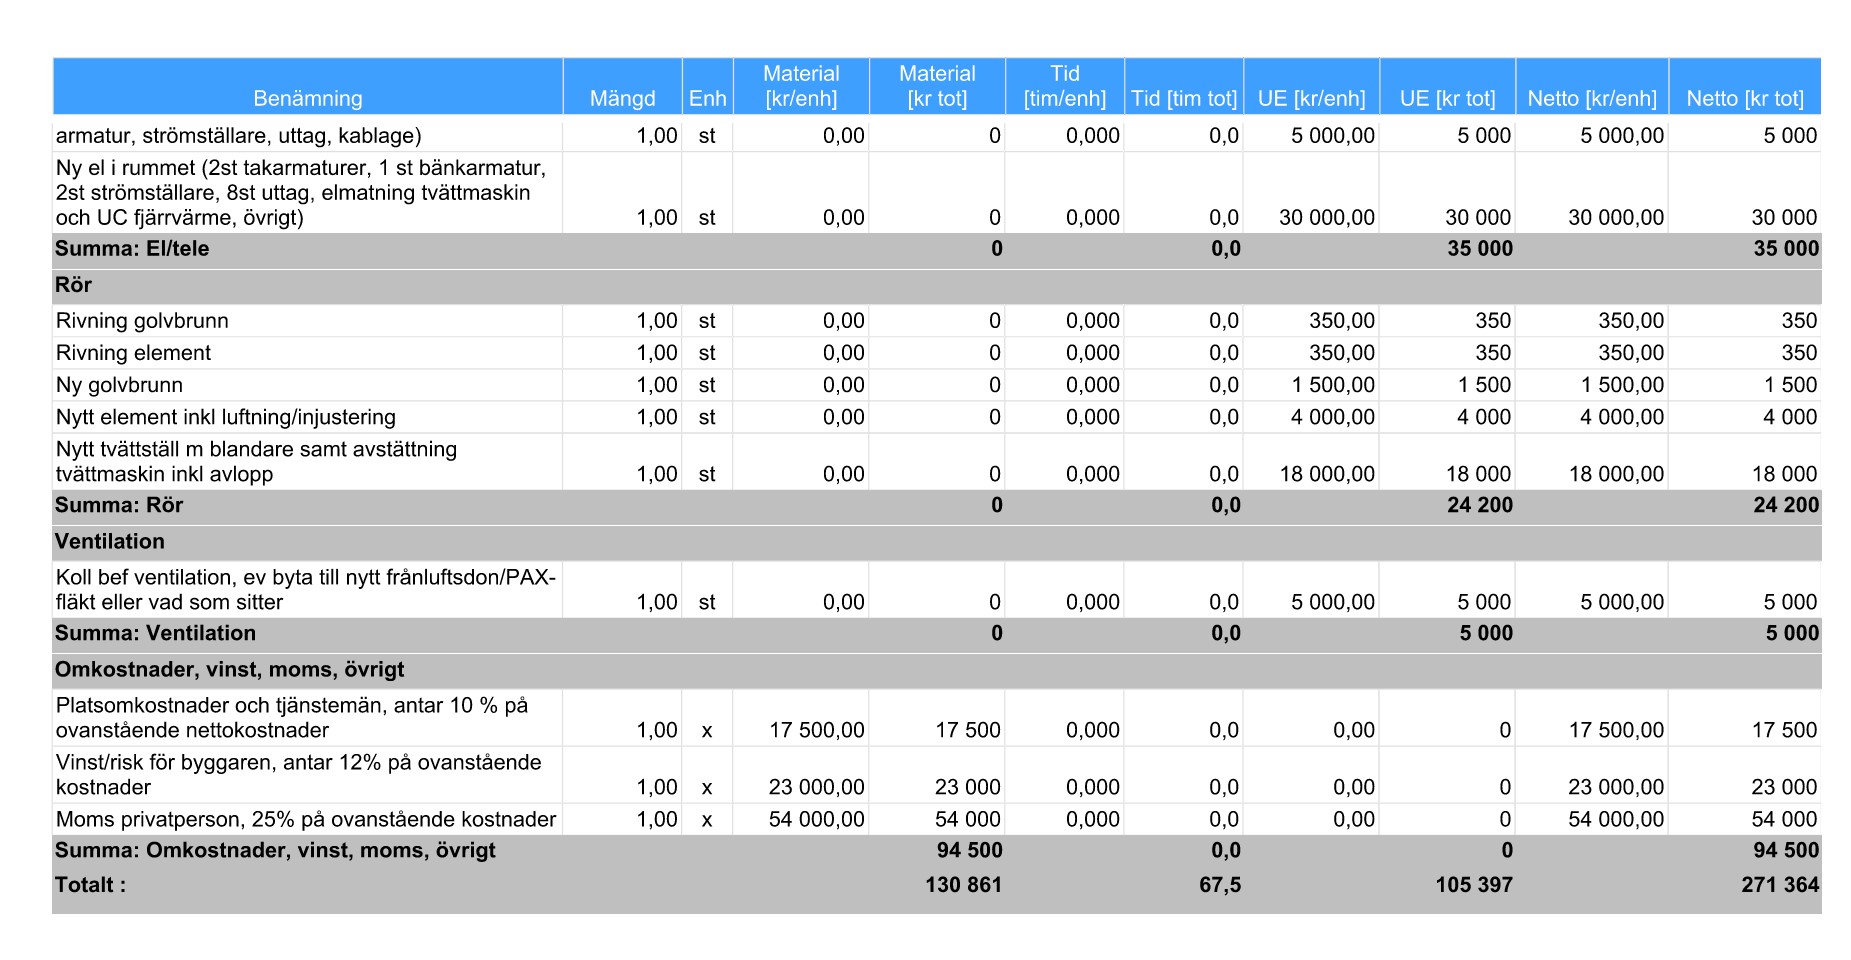Select the Totalt netto value 271 364

coord(1779,884)
